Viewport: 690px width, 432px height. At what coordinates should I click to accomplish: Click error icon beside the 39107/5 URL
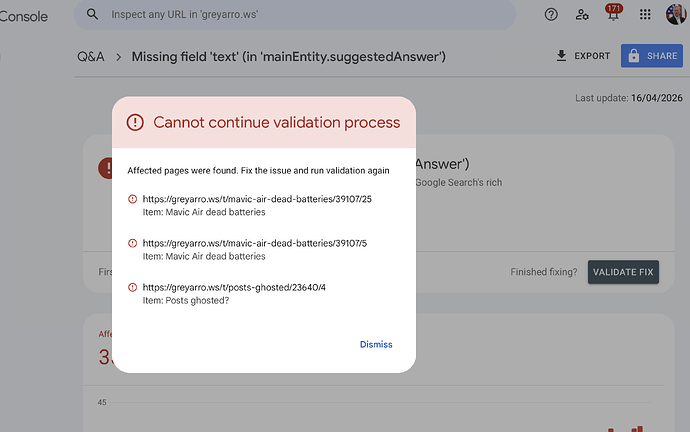point(132,243)
